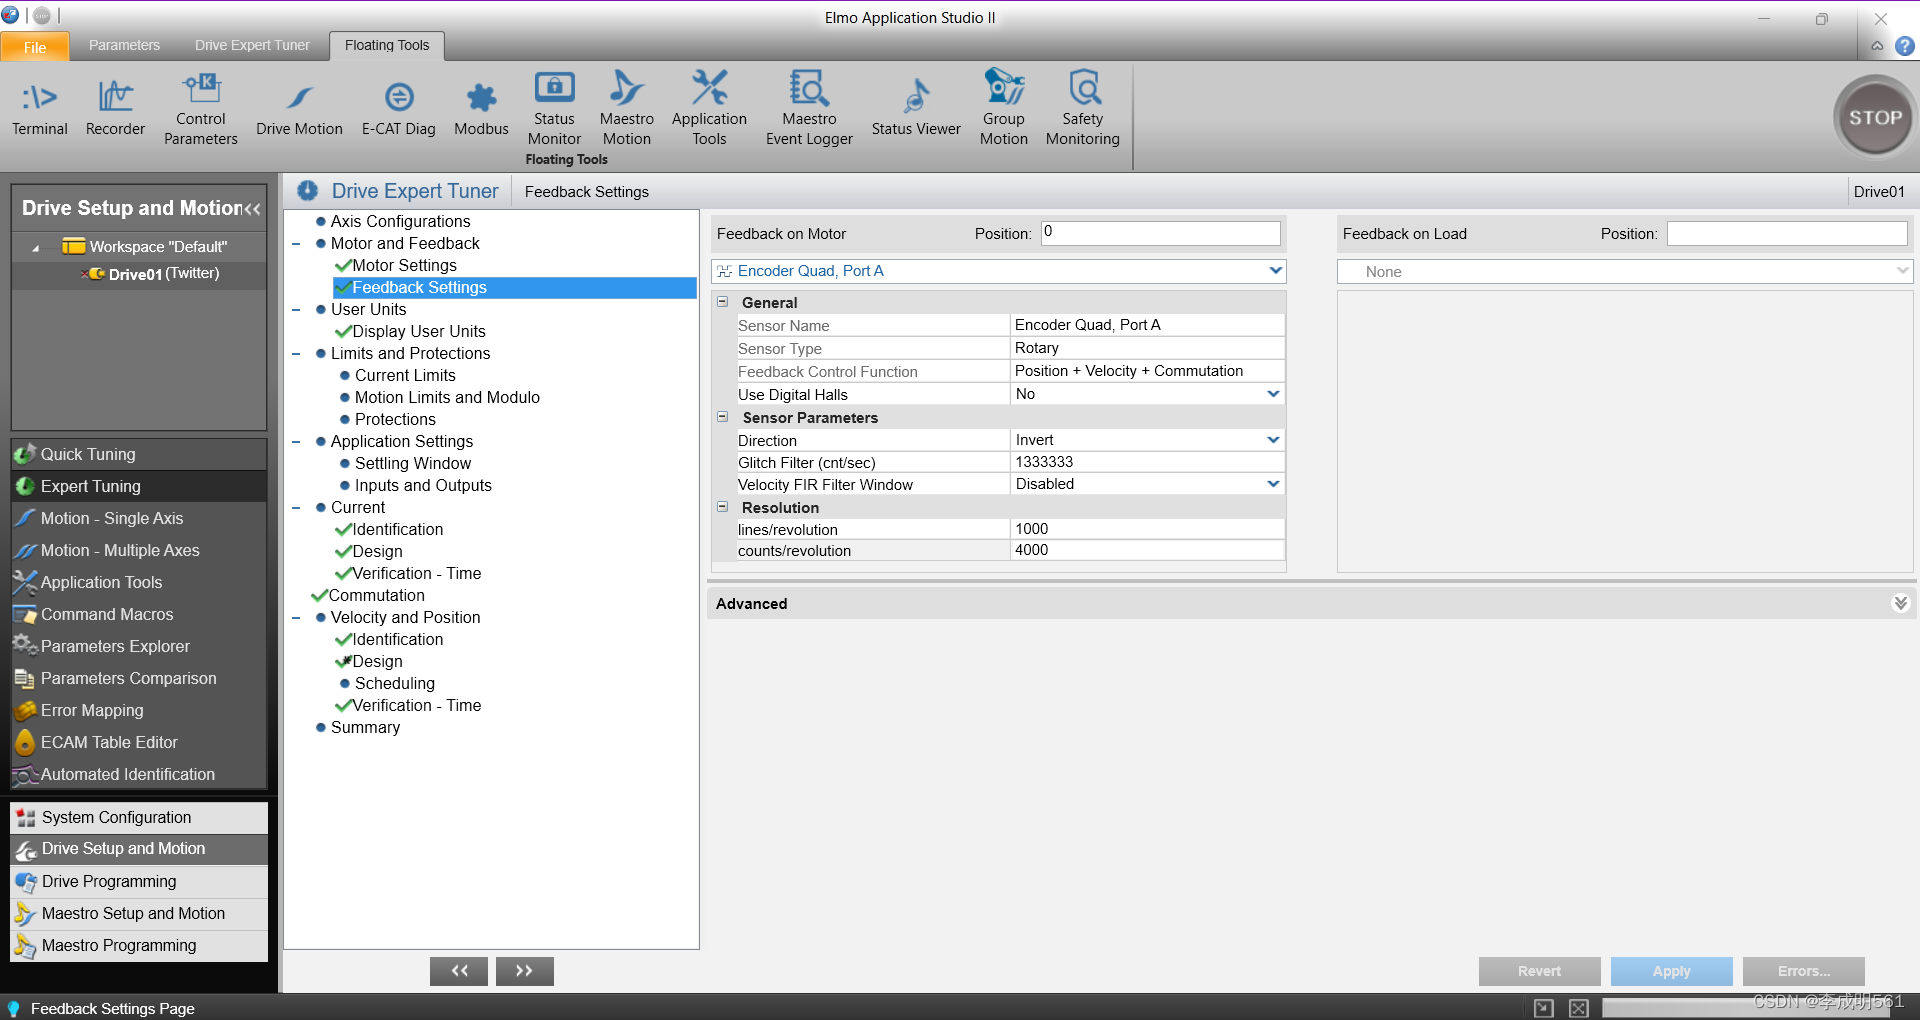Open the Maestro Motion tool

(x=627, y=109)
